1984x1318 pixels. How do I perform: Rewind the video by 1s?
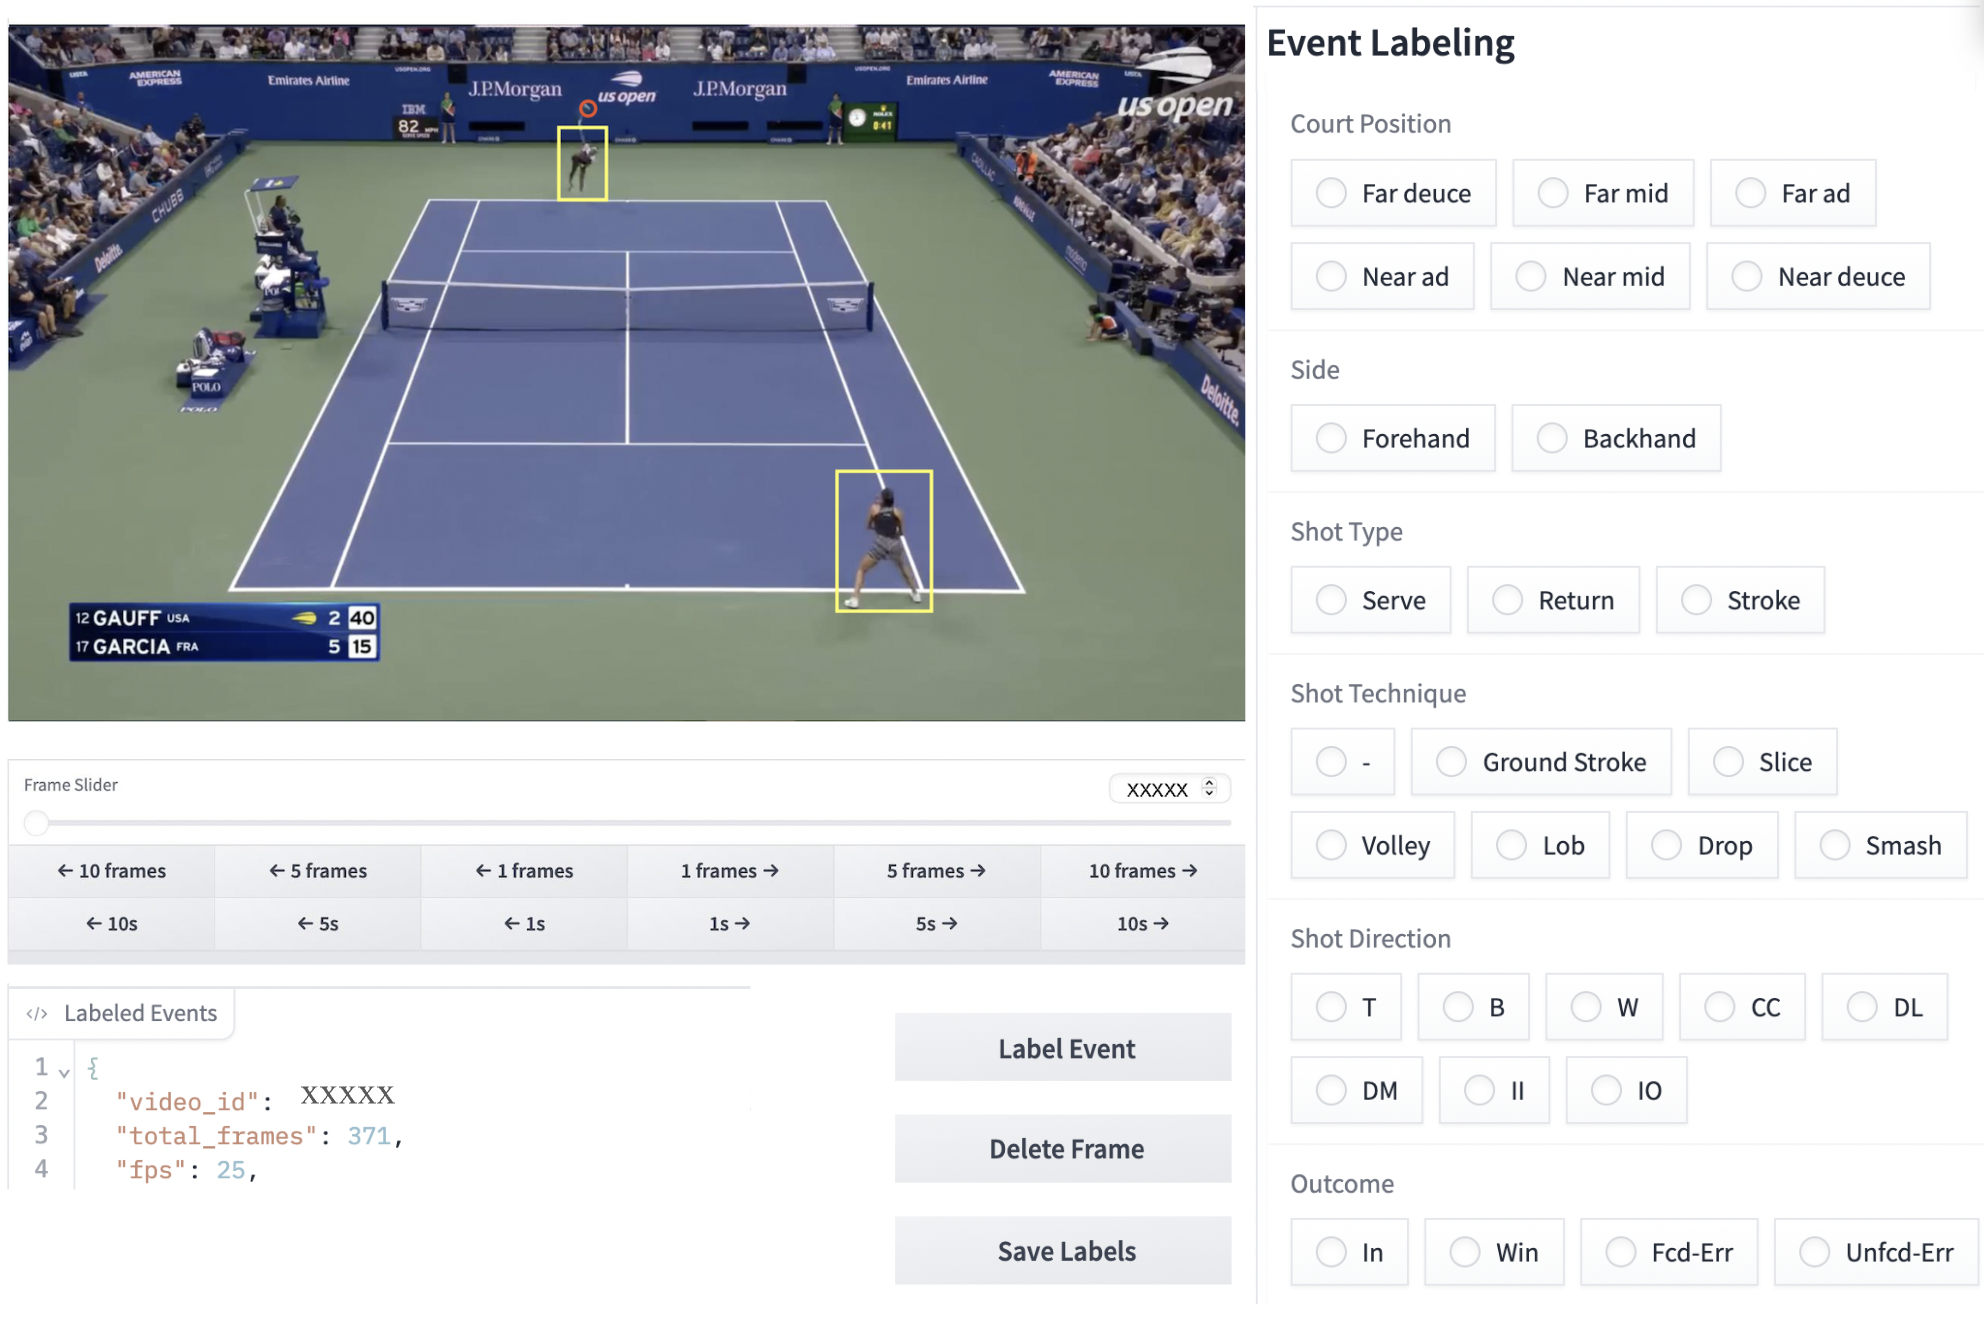(x=524, y=924)
